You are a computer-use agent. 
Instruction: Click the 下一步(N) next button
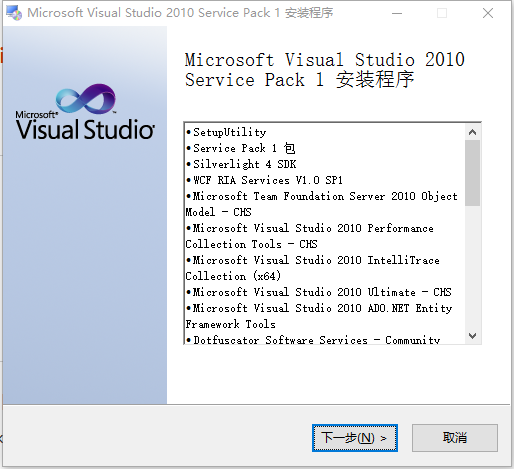coord(355,438)
